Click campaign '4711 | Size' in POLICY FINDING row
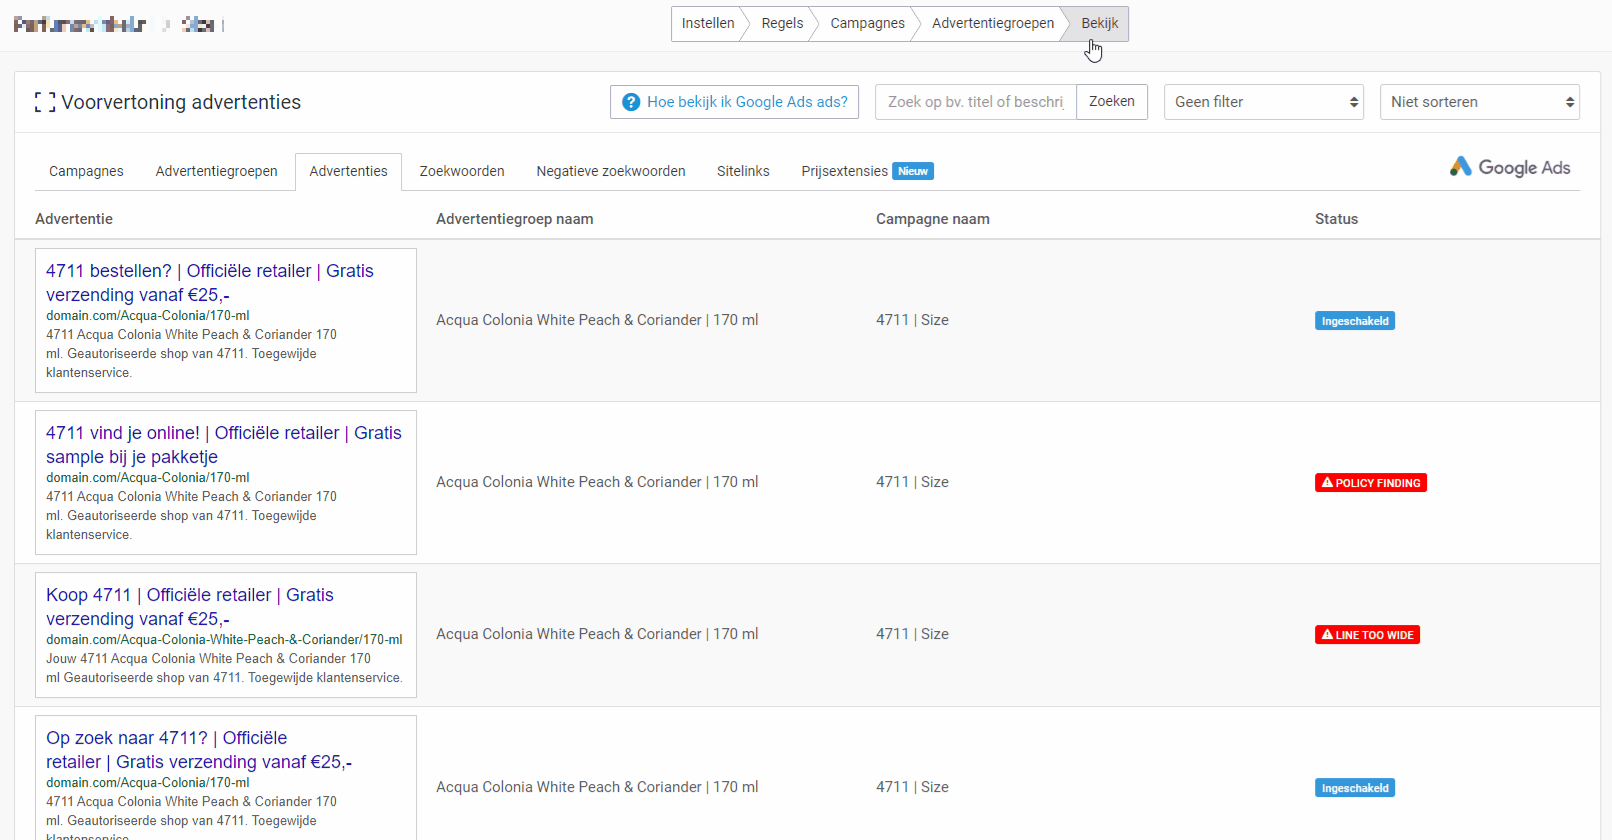Viewport: 1612px width, 840px height. coord(912,482)
